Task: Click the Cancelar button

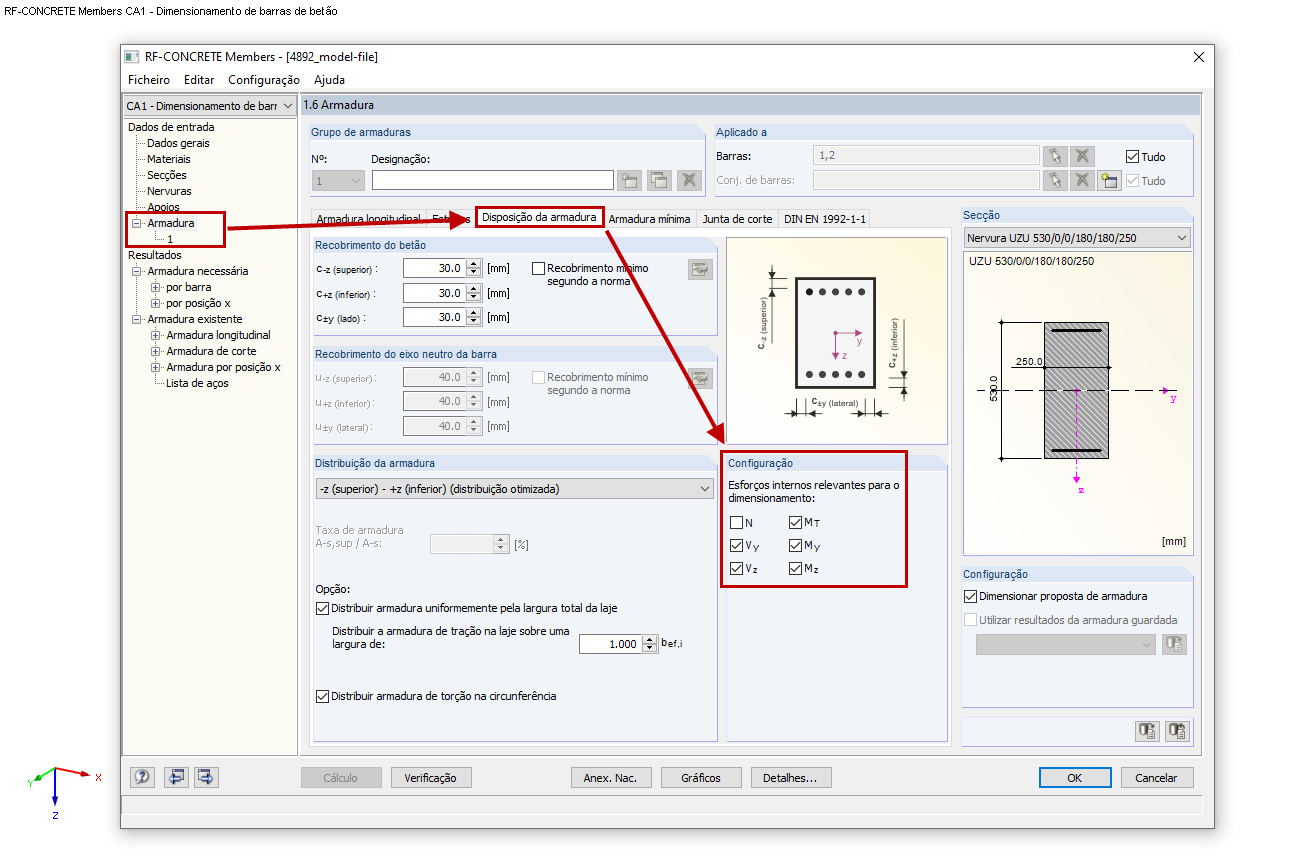Action: point(1157,778)
